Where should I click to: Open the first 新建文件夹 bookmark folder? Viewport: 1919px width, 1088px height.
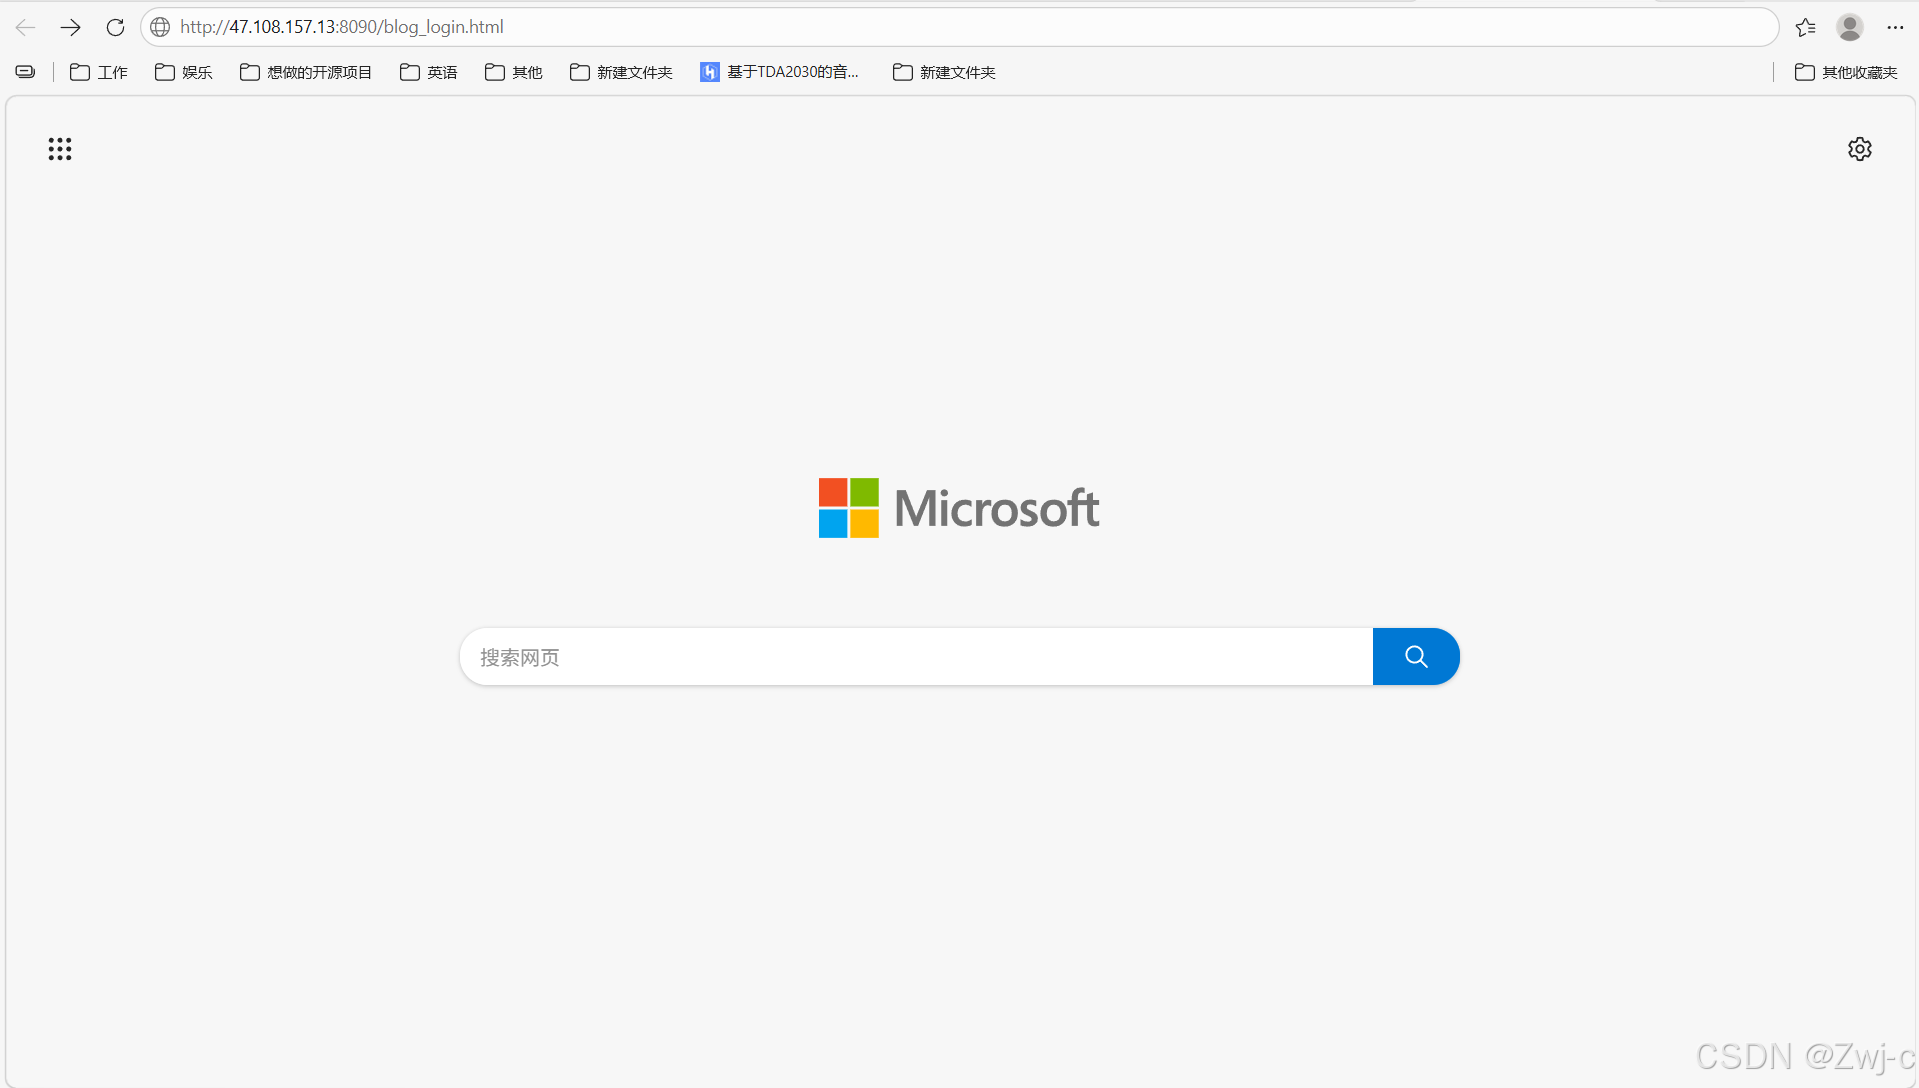(x=621, y=72)
